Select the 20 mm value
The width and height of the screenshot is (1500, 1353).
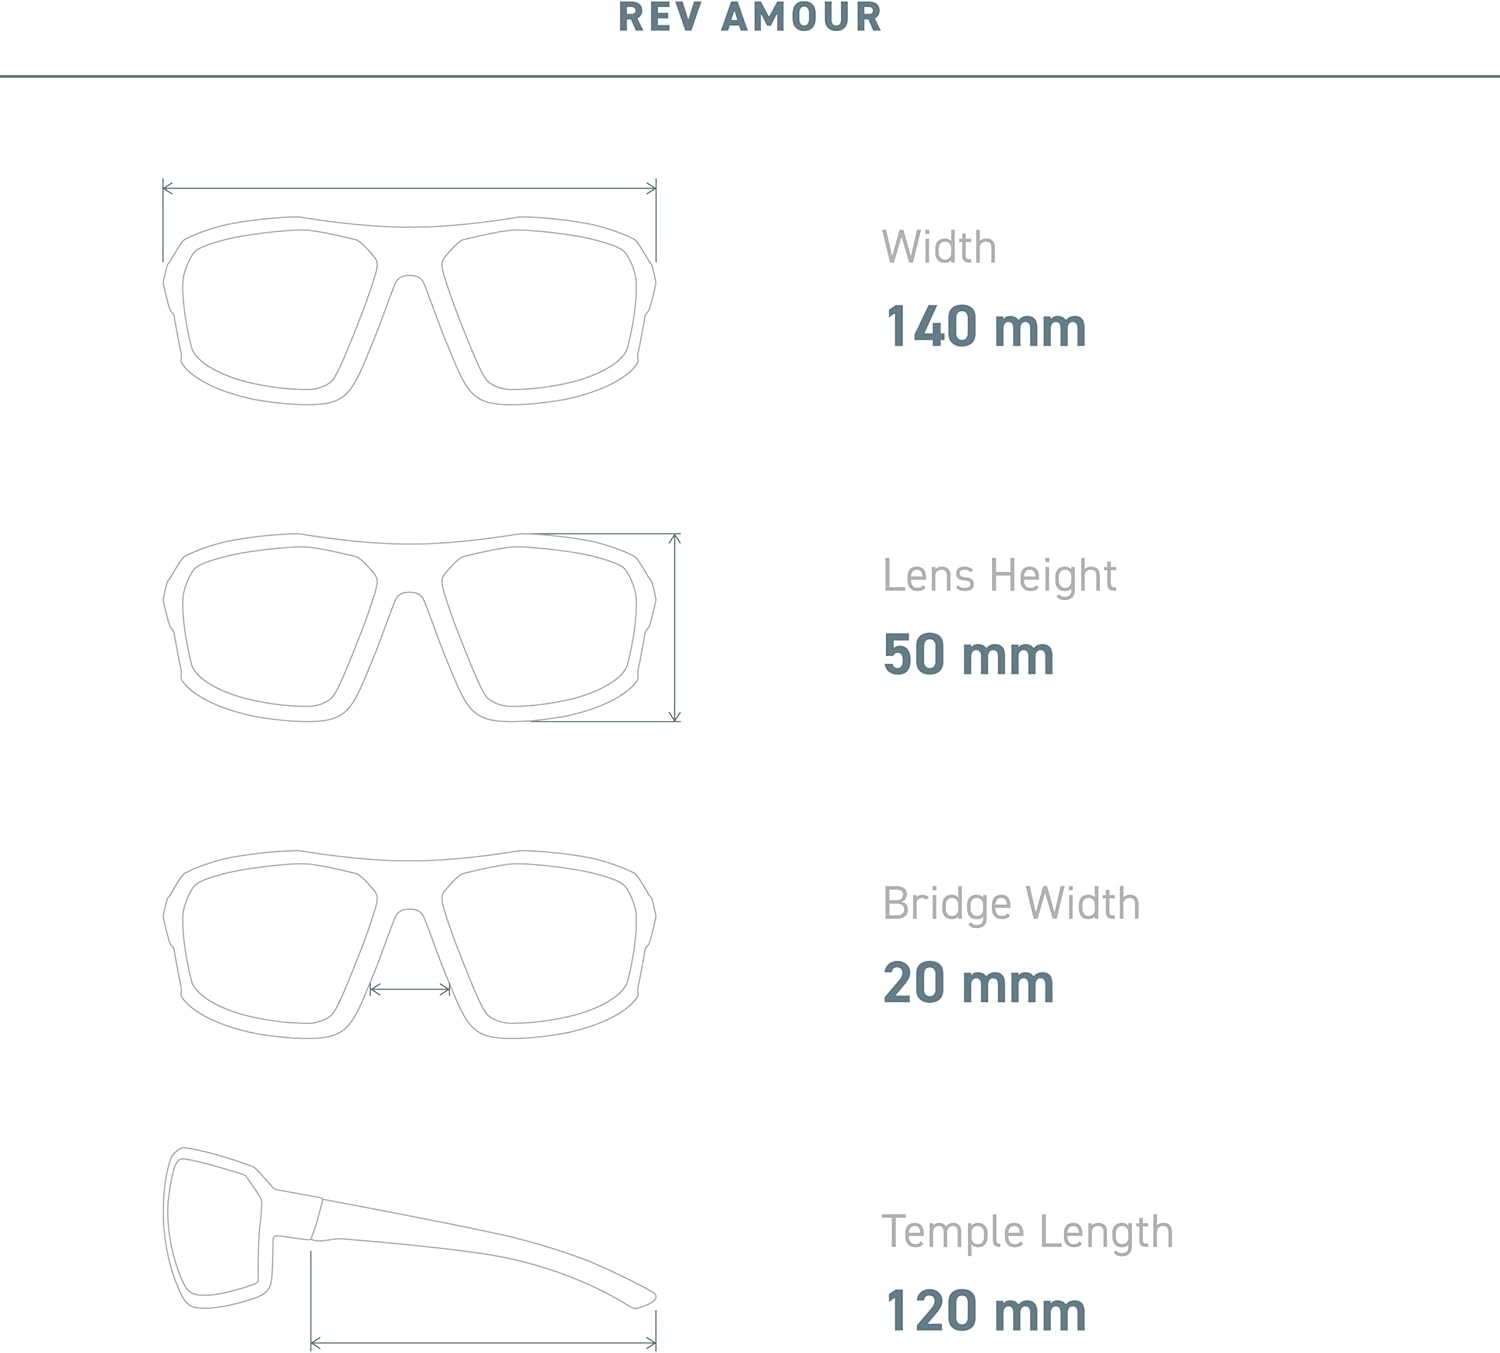pos(968,983)
